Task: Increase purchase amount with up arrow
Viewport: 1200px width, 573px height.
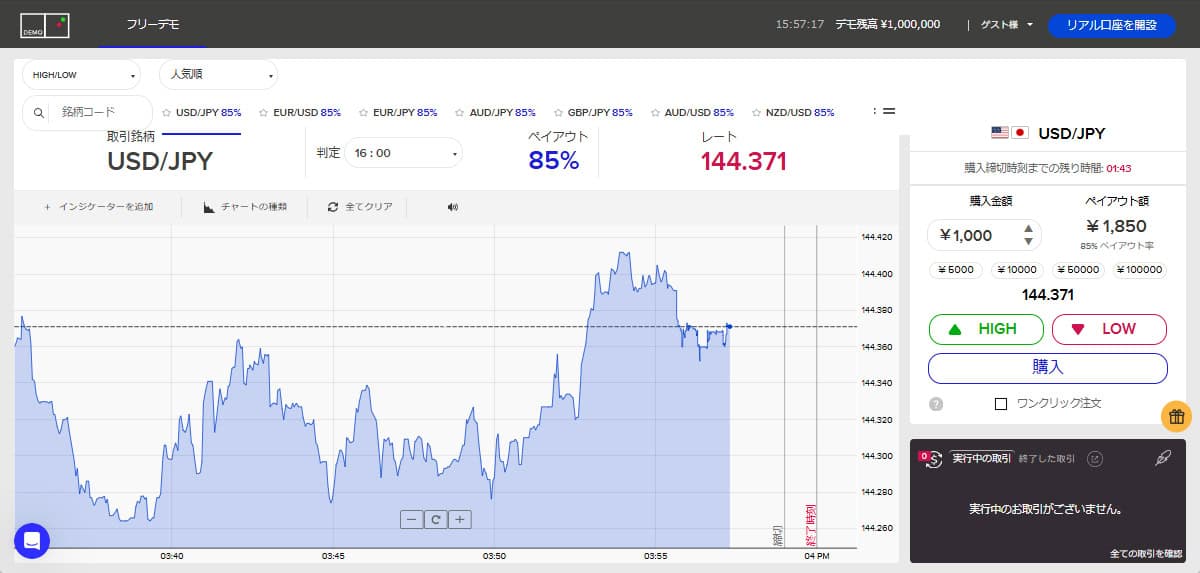Action: pyautogui.click(x=1028, y=229)
